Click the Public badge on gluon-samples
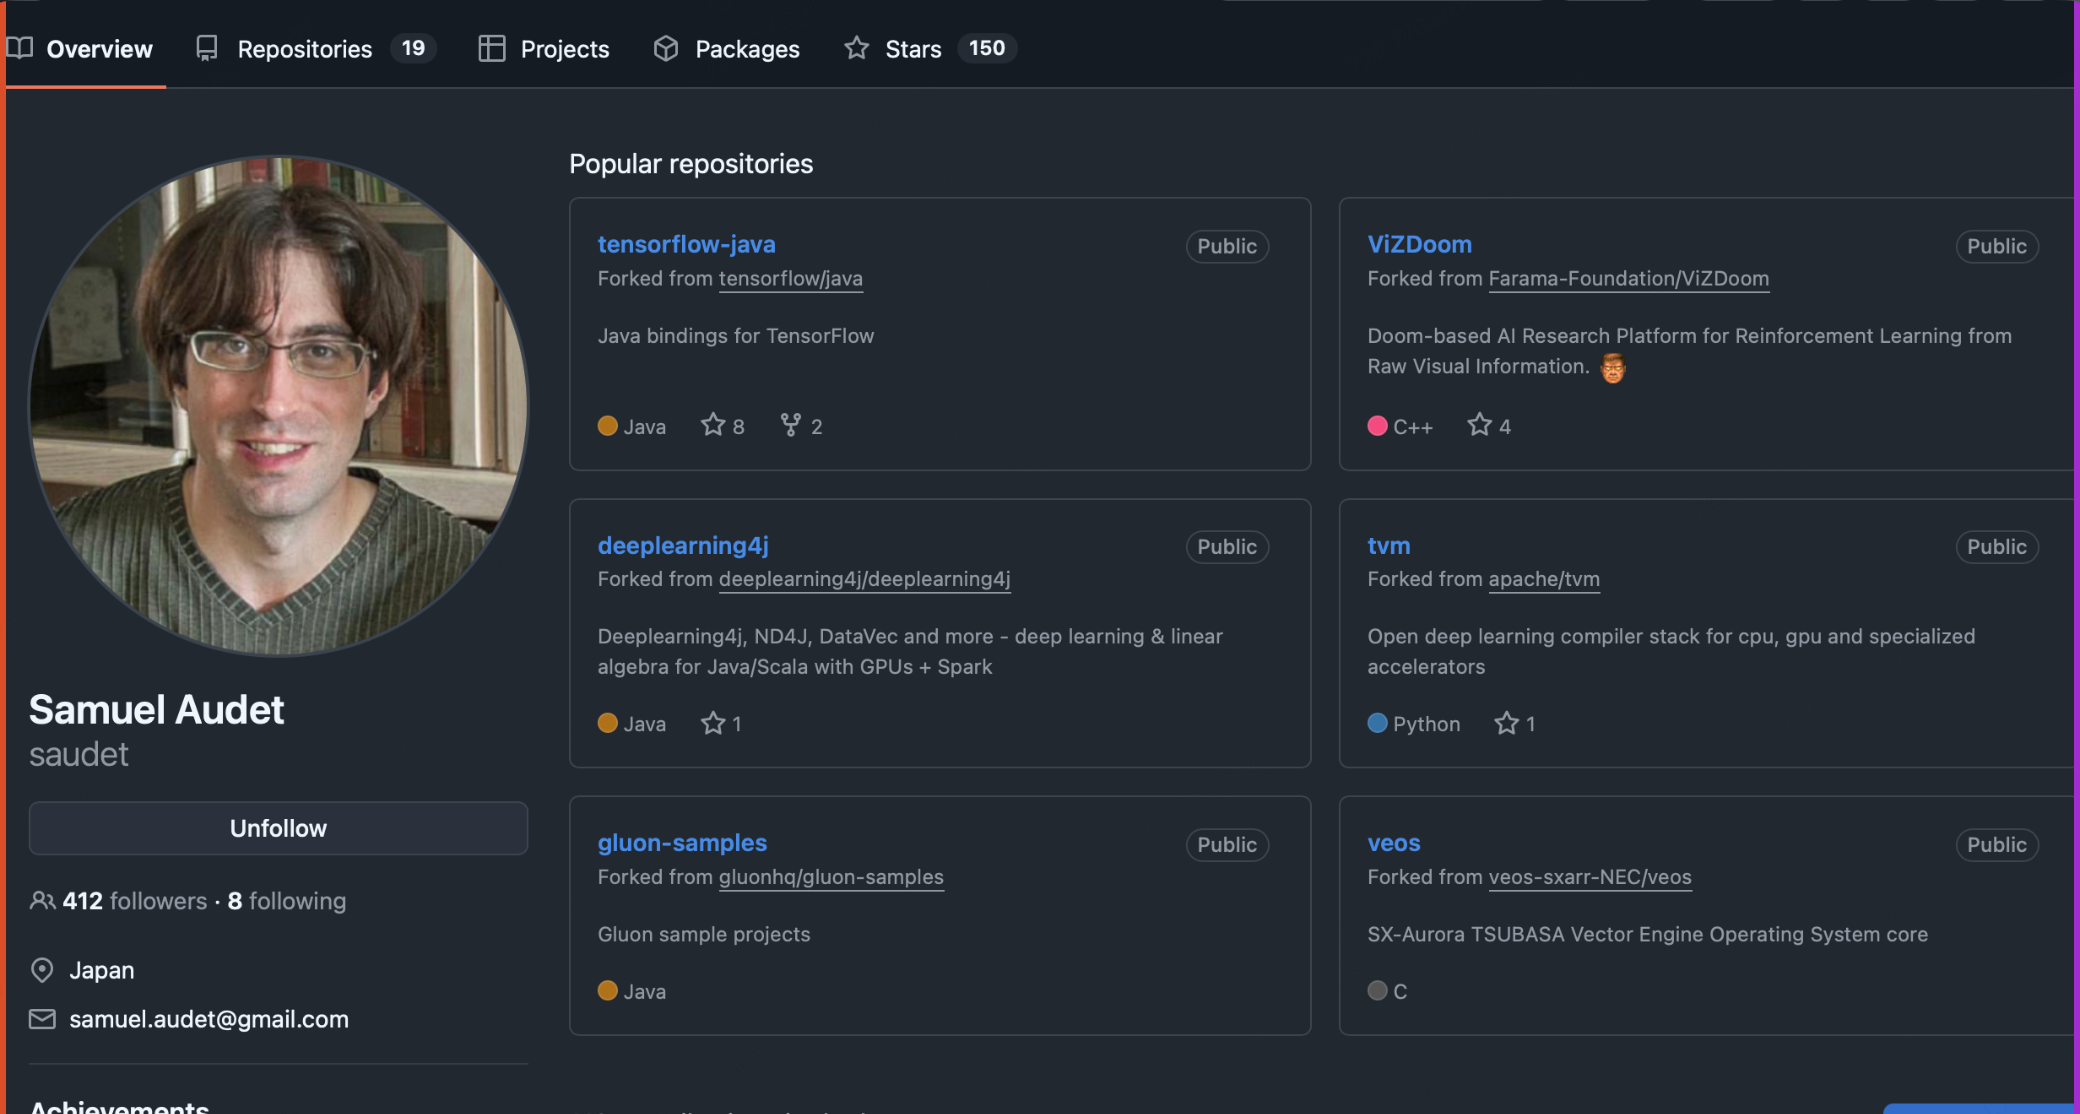The image size is (2080, 1114). point(1227,845)
